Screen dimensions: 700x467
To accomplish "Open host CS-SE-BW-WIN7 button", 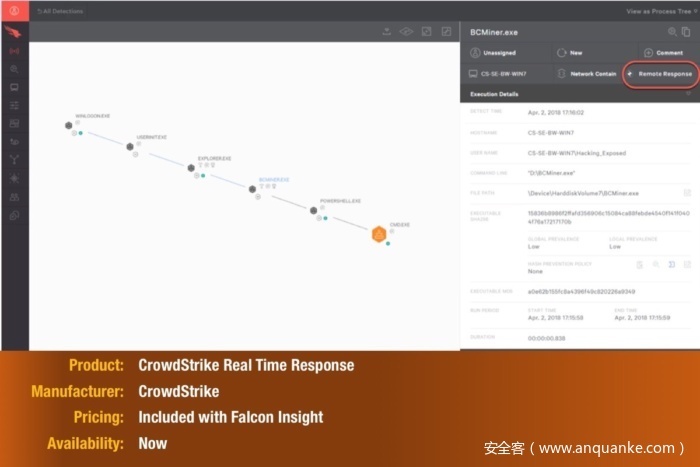I will (x=497, y=74).
